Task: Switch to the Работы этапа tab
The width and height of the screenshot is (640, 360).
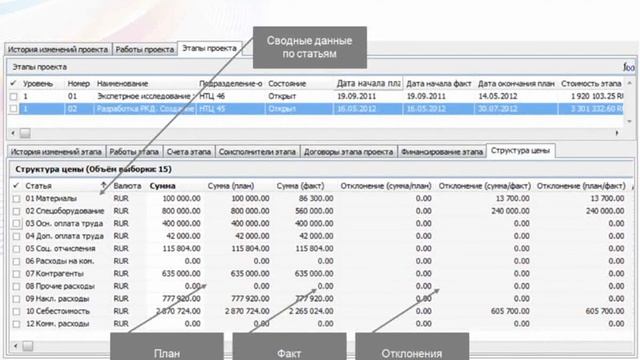Action: point(134,152)
